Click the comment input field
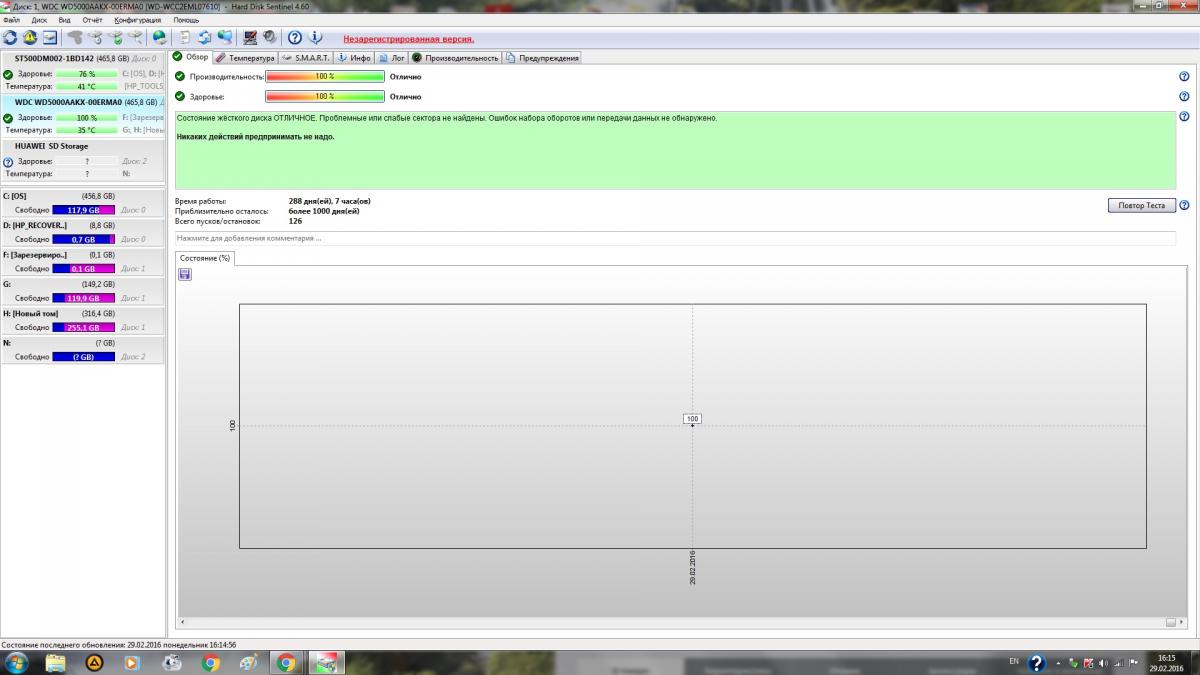 pos(675,238)
